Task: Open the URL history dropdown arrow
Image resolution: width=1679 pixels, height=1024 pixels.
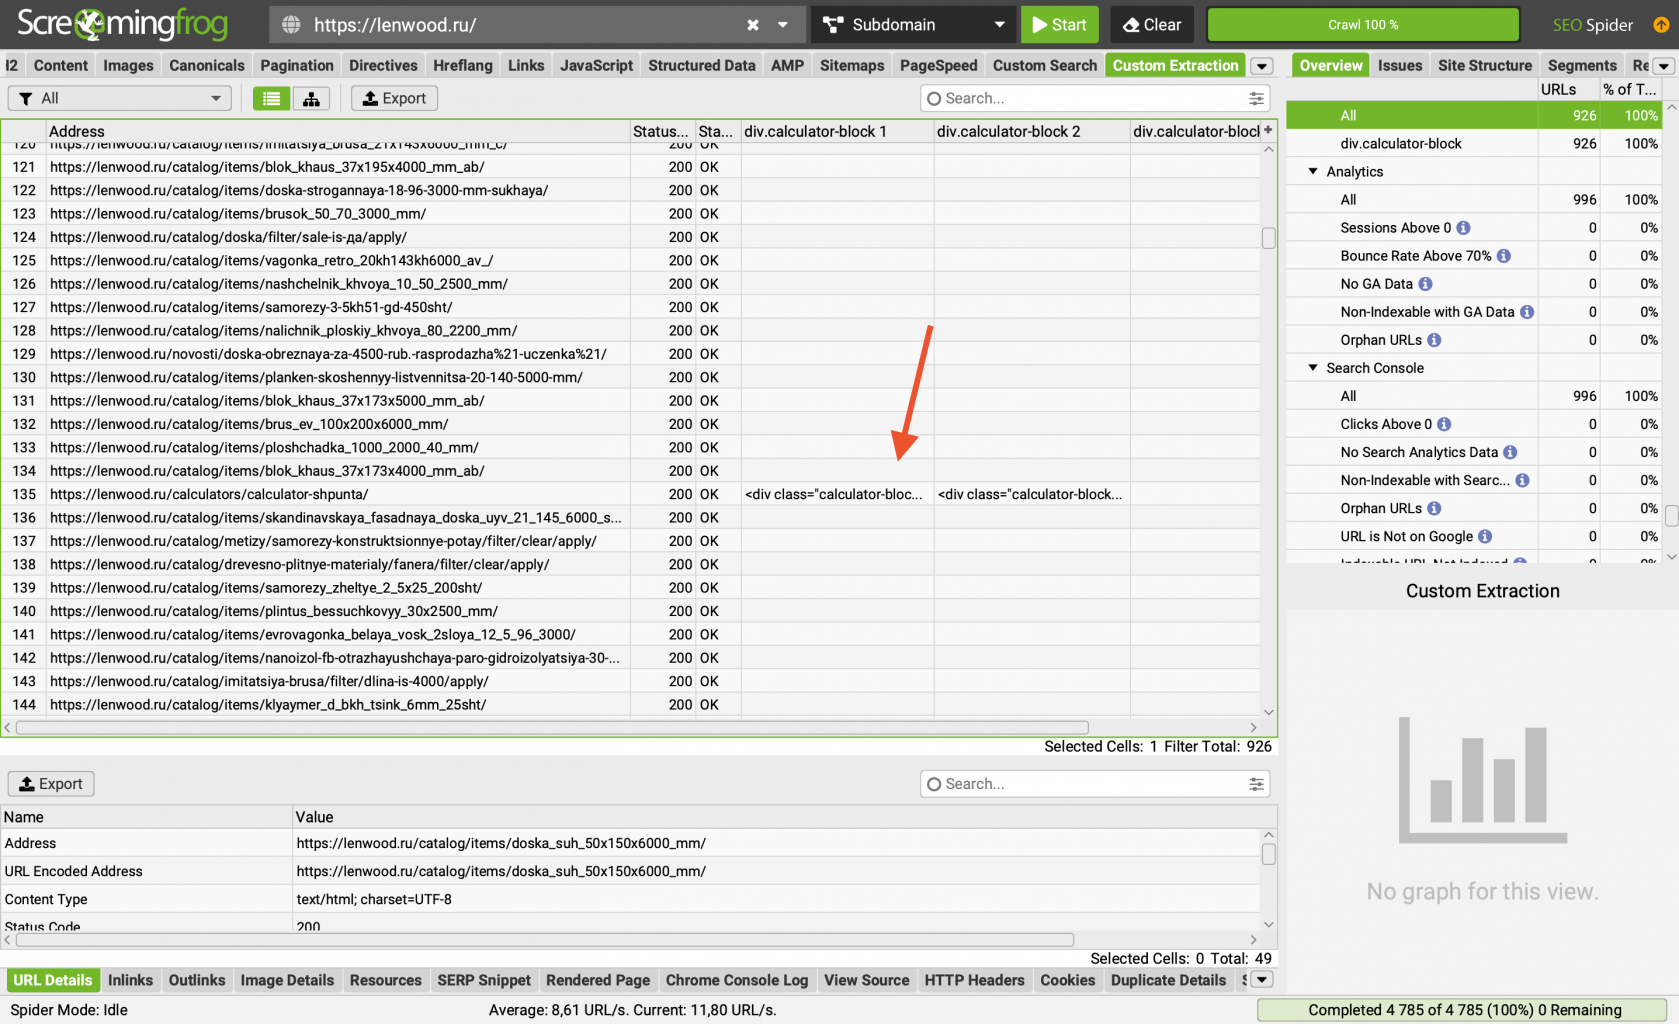Action: tap(783, 25)
